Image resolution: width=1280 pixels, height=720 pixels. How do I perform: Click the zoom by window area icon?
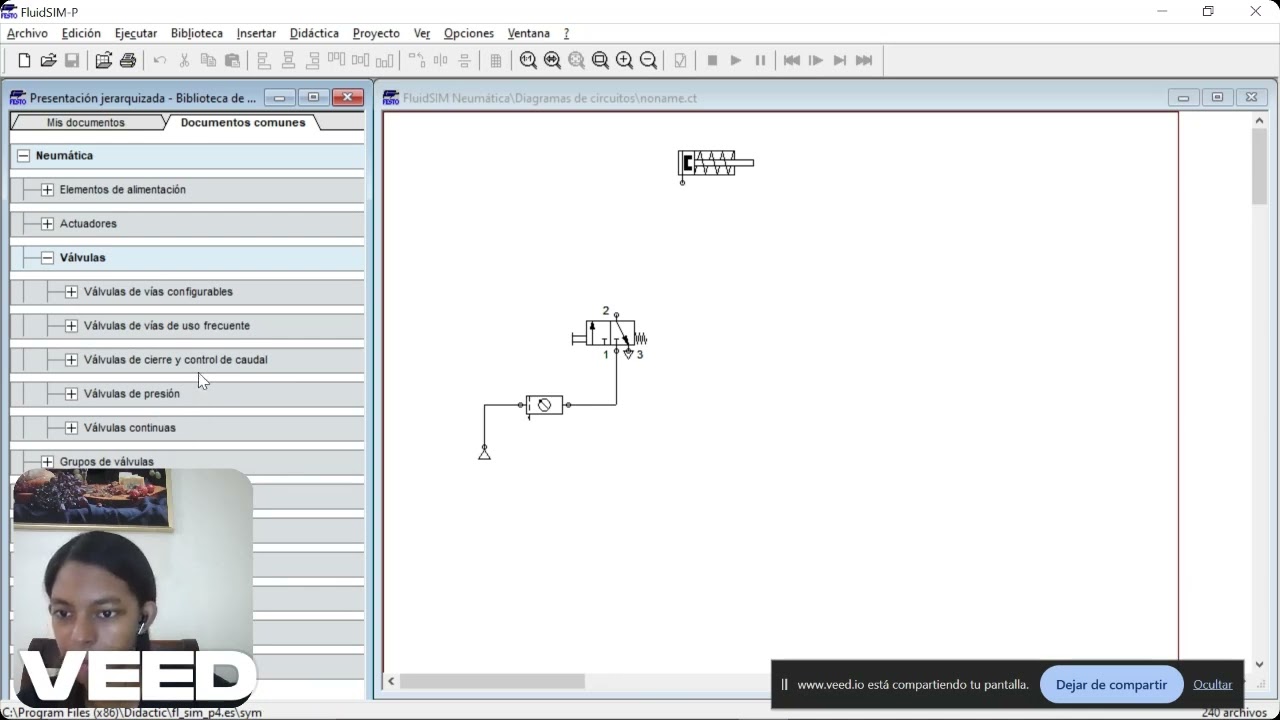tap(600, 60)
